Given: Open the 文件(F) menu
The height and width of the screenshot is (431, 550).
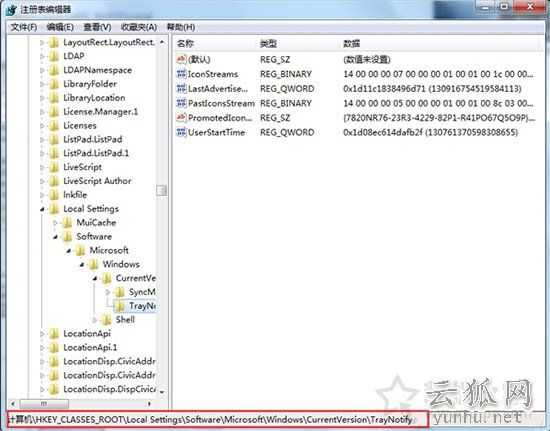Looking at the screenshot, I should coord(24,27).
